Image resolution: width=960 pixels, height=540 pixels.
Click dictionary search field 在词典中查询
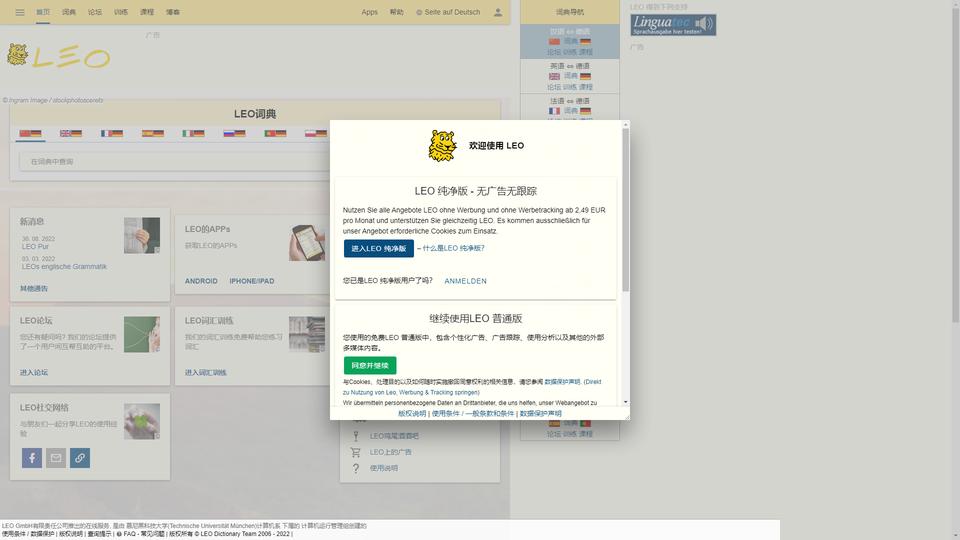tap(174, 162)
